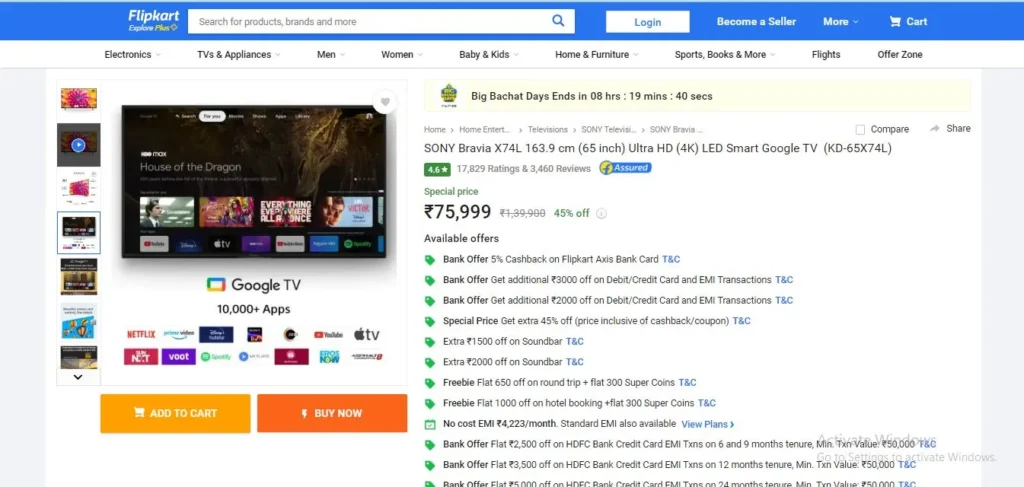Viewport: 1024px width, 487px height.
Task: Click the YouTube logo in app list
Action: (328, 334)
